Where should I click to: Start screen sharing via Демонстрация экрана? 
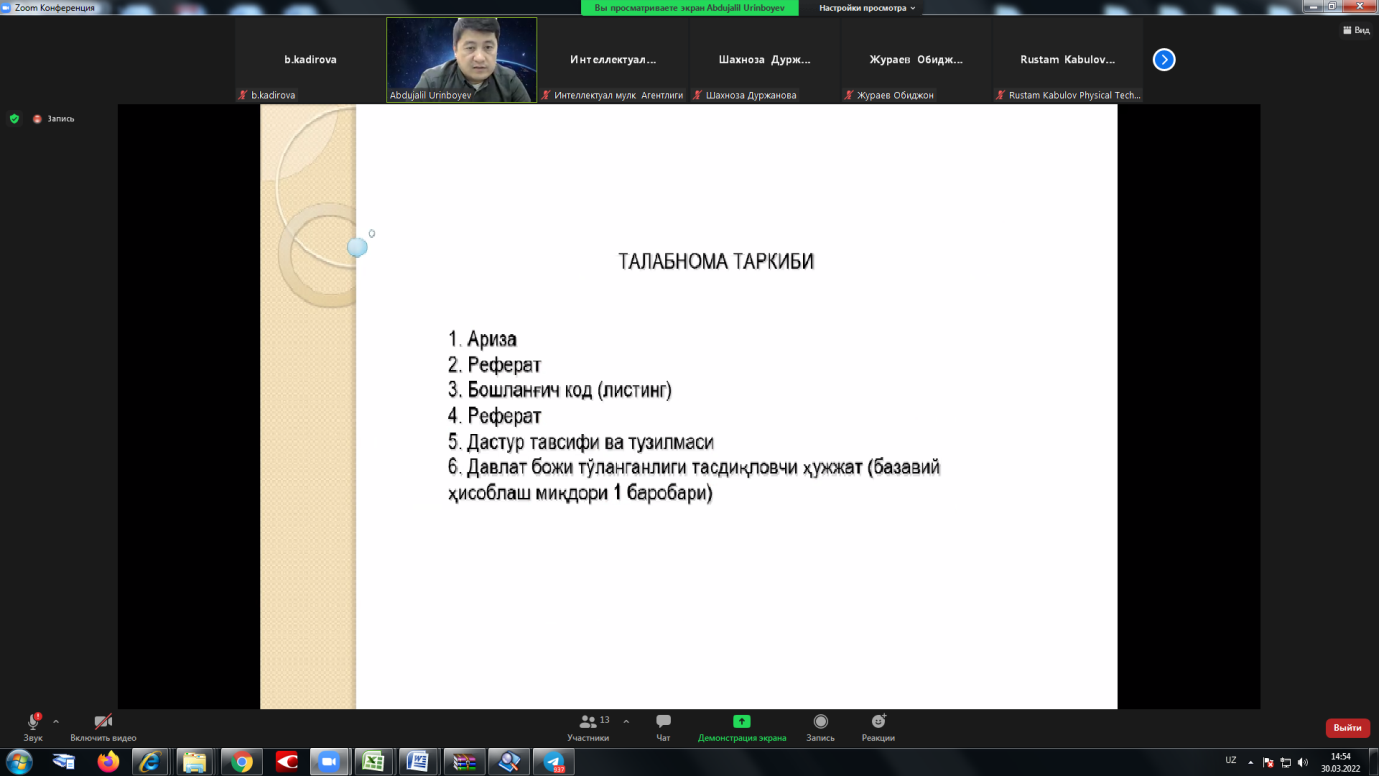[741, 726]
